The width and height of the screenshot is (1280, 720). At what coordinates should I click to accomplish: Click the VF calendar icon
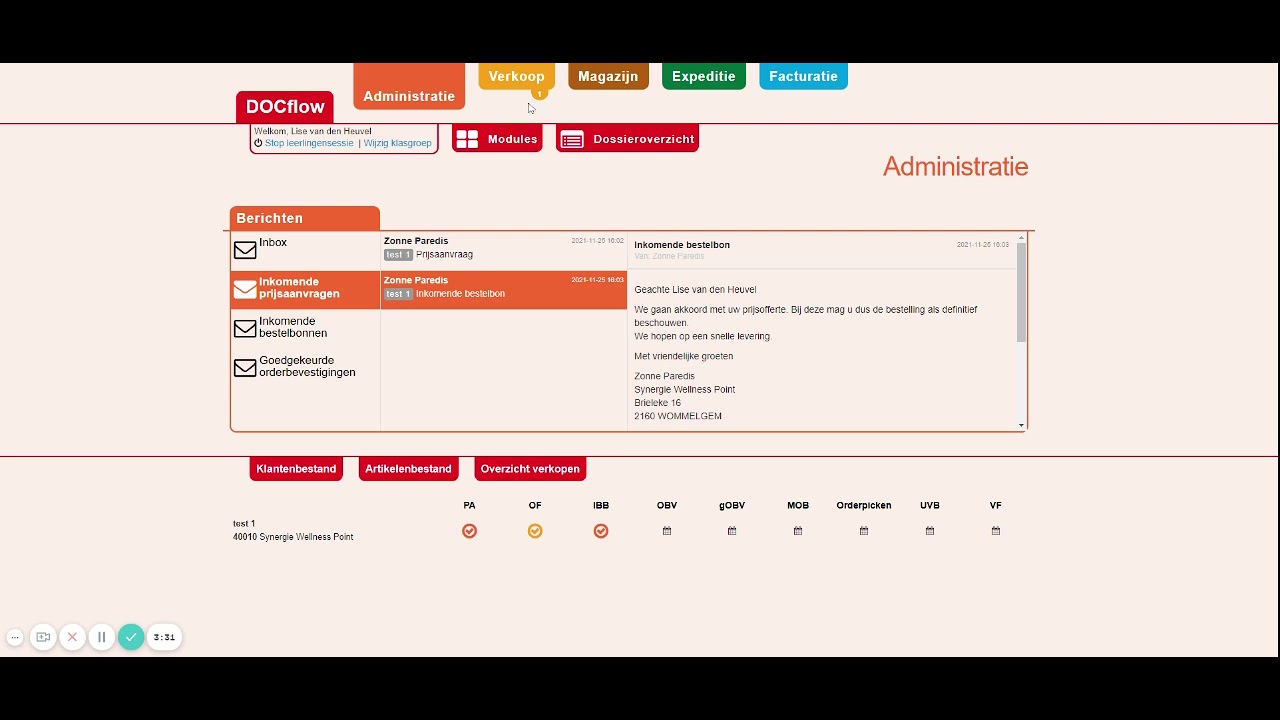996,531
